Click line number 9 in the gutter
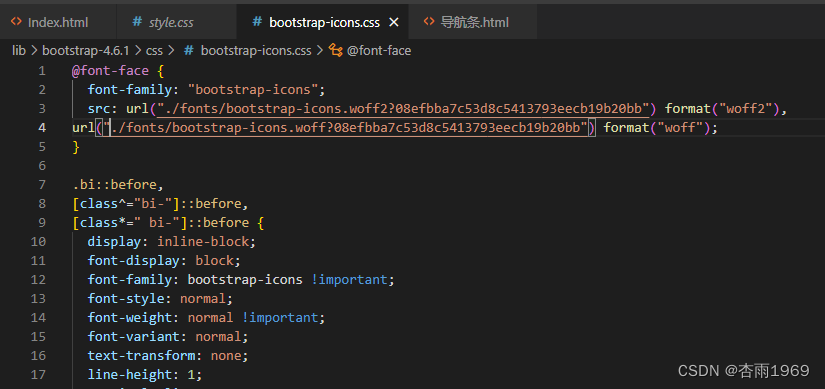Screen dimensions: 825x389 [x=42, y=223]
